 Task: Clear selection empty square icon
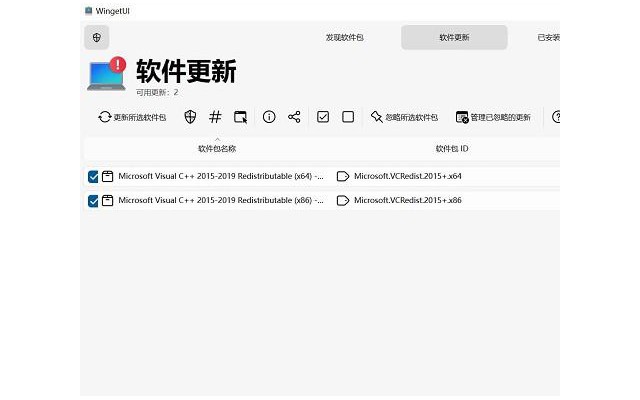(348, 117)
